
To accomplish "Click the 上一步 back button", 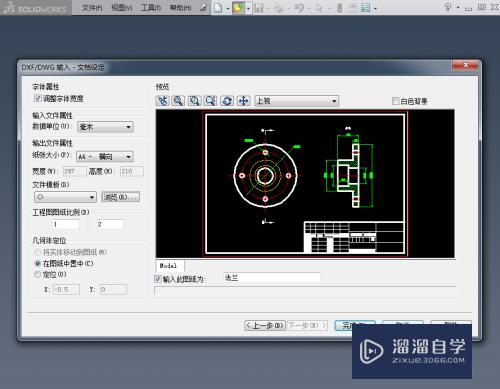I will (265, 325).
